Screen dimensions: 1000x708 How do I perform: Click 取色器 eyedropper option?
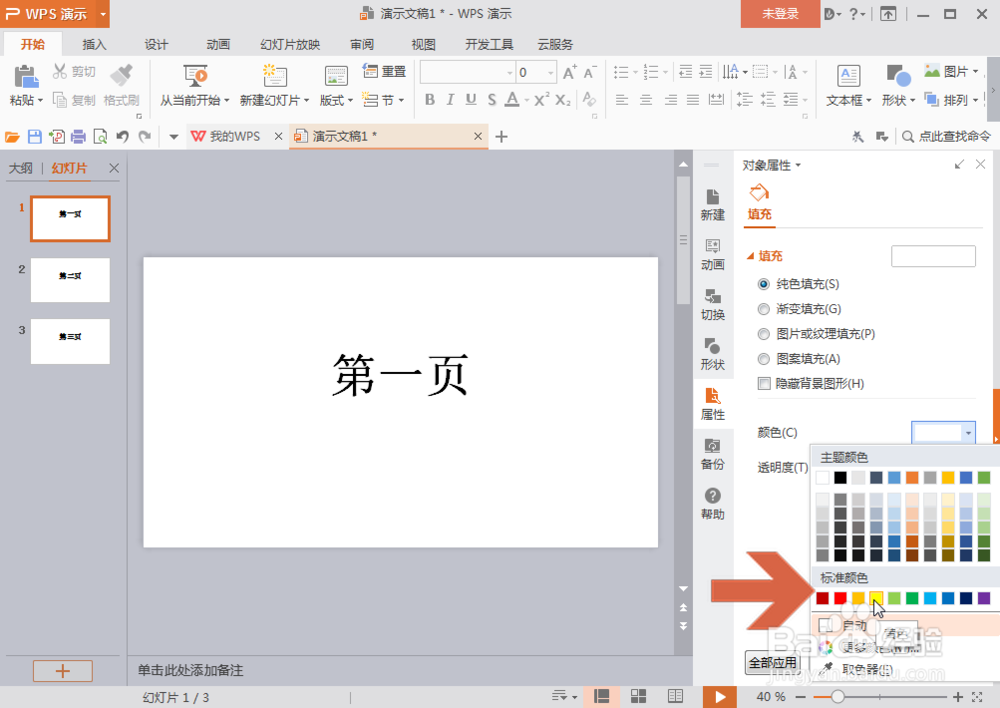[866, 668]
